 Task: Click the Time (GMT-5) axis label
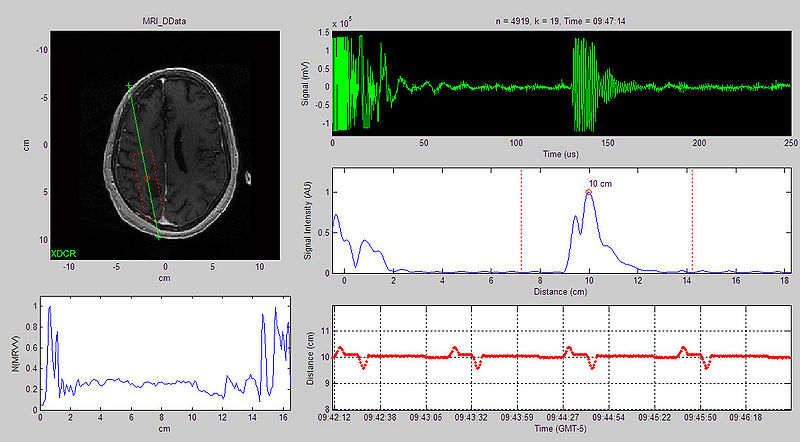pos(561,428)
